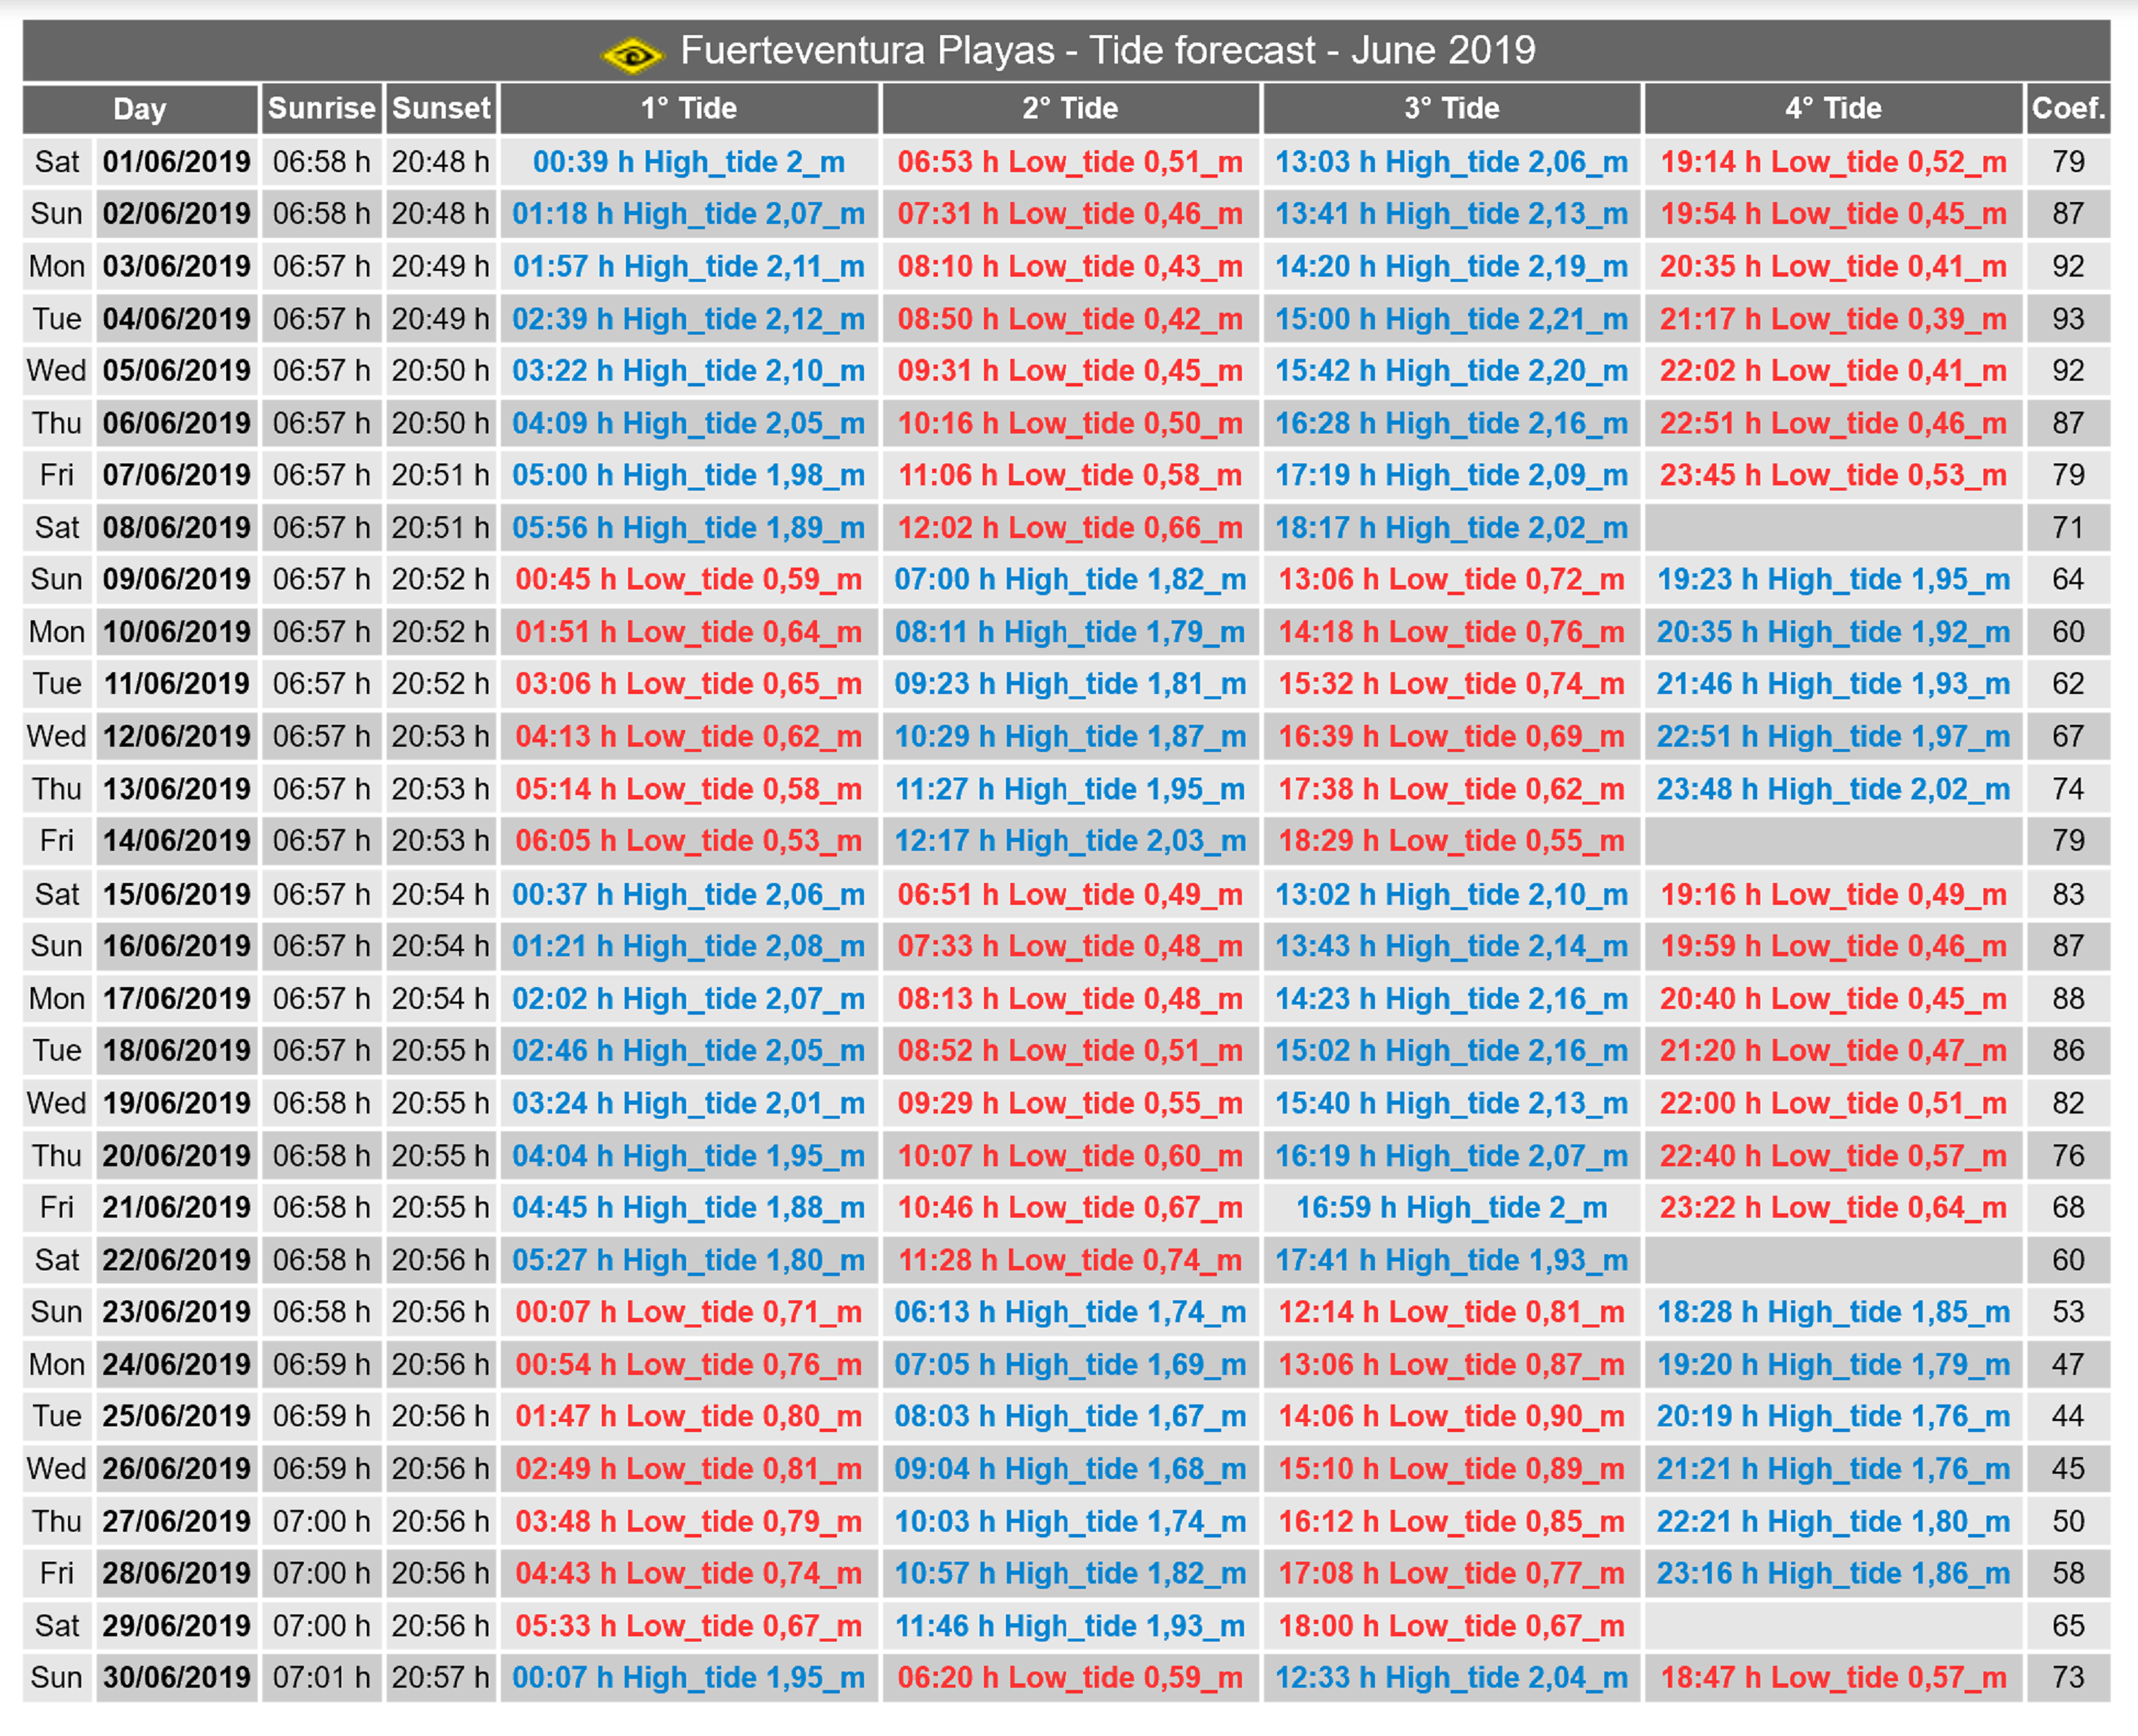Click the 21:17 h Low_tide 0,39_m entry
2138x1736 pixels.
1833,319
